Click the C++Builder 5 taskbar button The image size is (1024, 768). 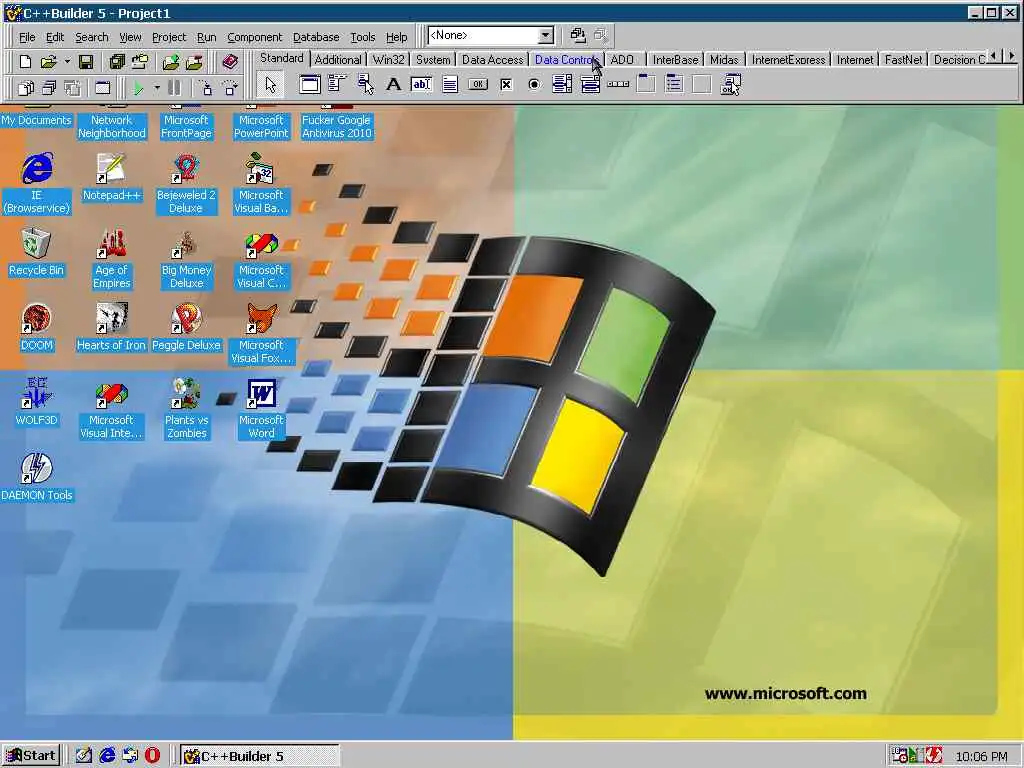click(x=259, y=756)
